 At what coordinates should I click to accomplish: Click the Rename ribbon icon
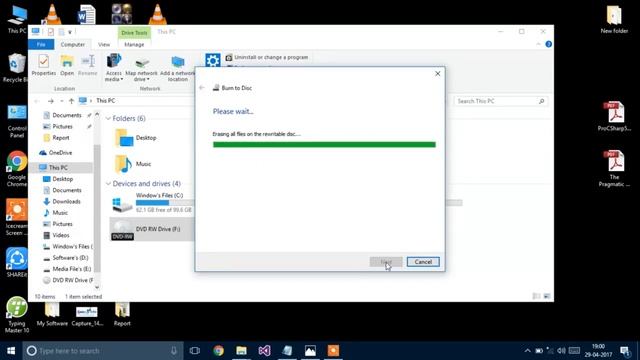coord(88,65)
